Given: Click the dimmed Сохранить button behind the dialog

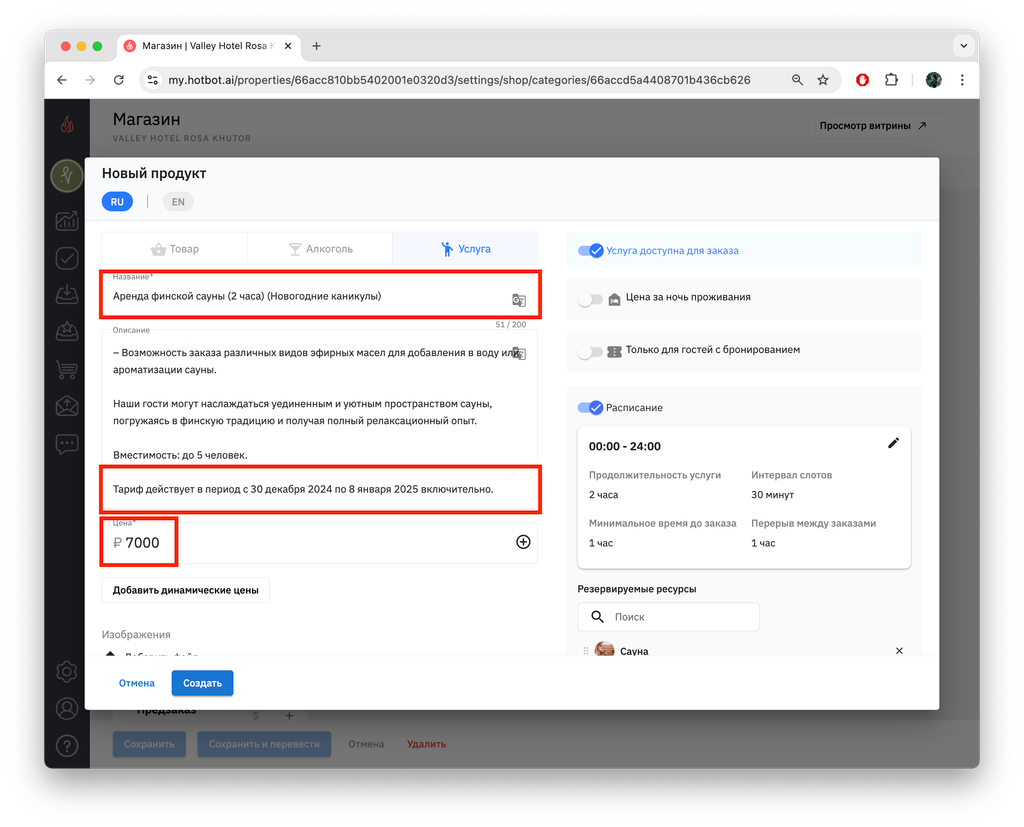Looking at the screenshot, I should coord(149,744).
